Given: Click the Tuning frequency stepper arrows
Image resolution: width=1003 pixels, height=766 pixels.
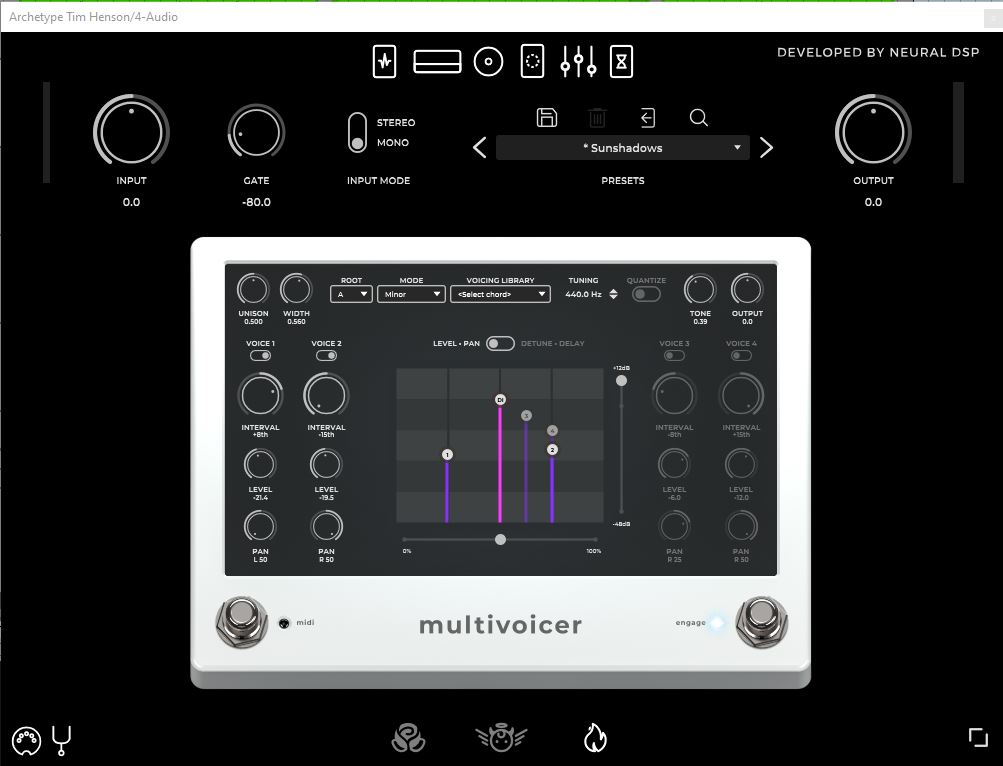Looking at the screenshot, I should (x=613, y=294).
